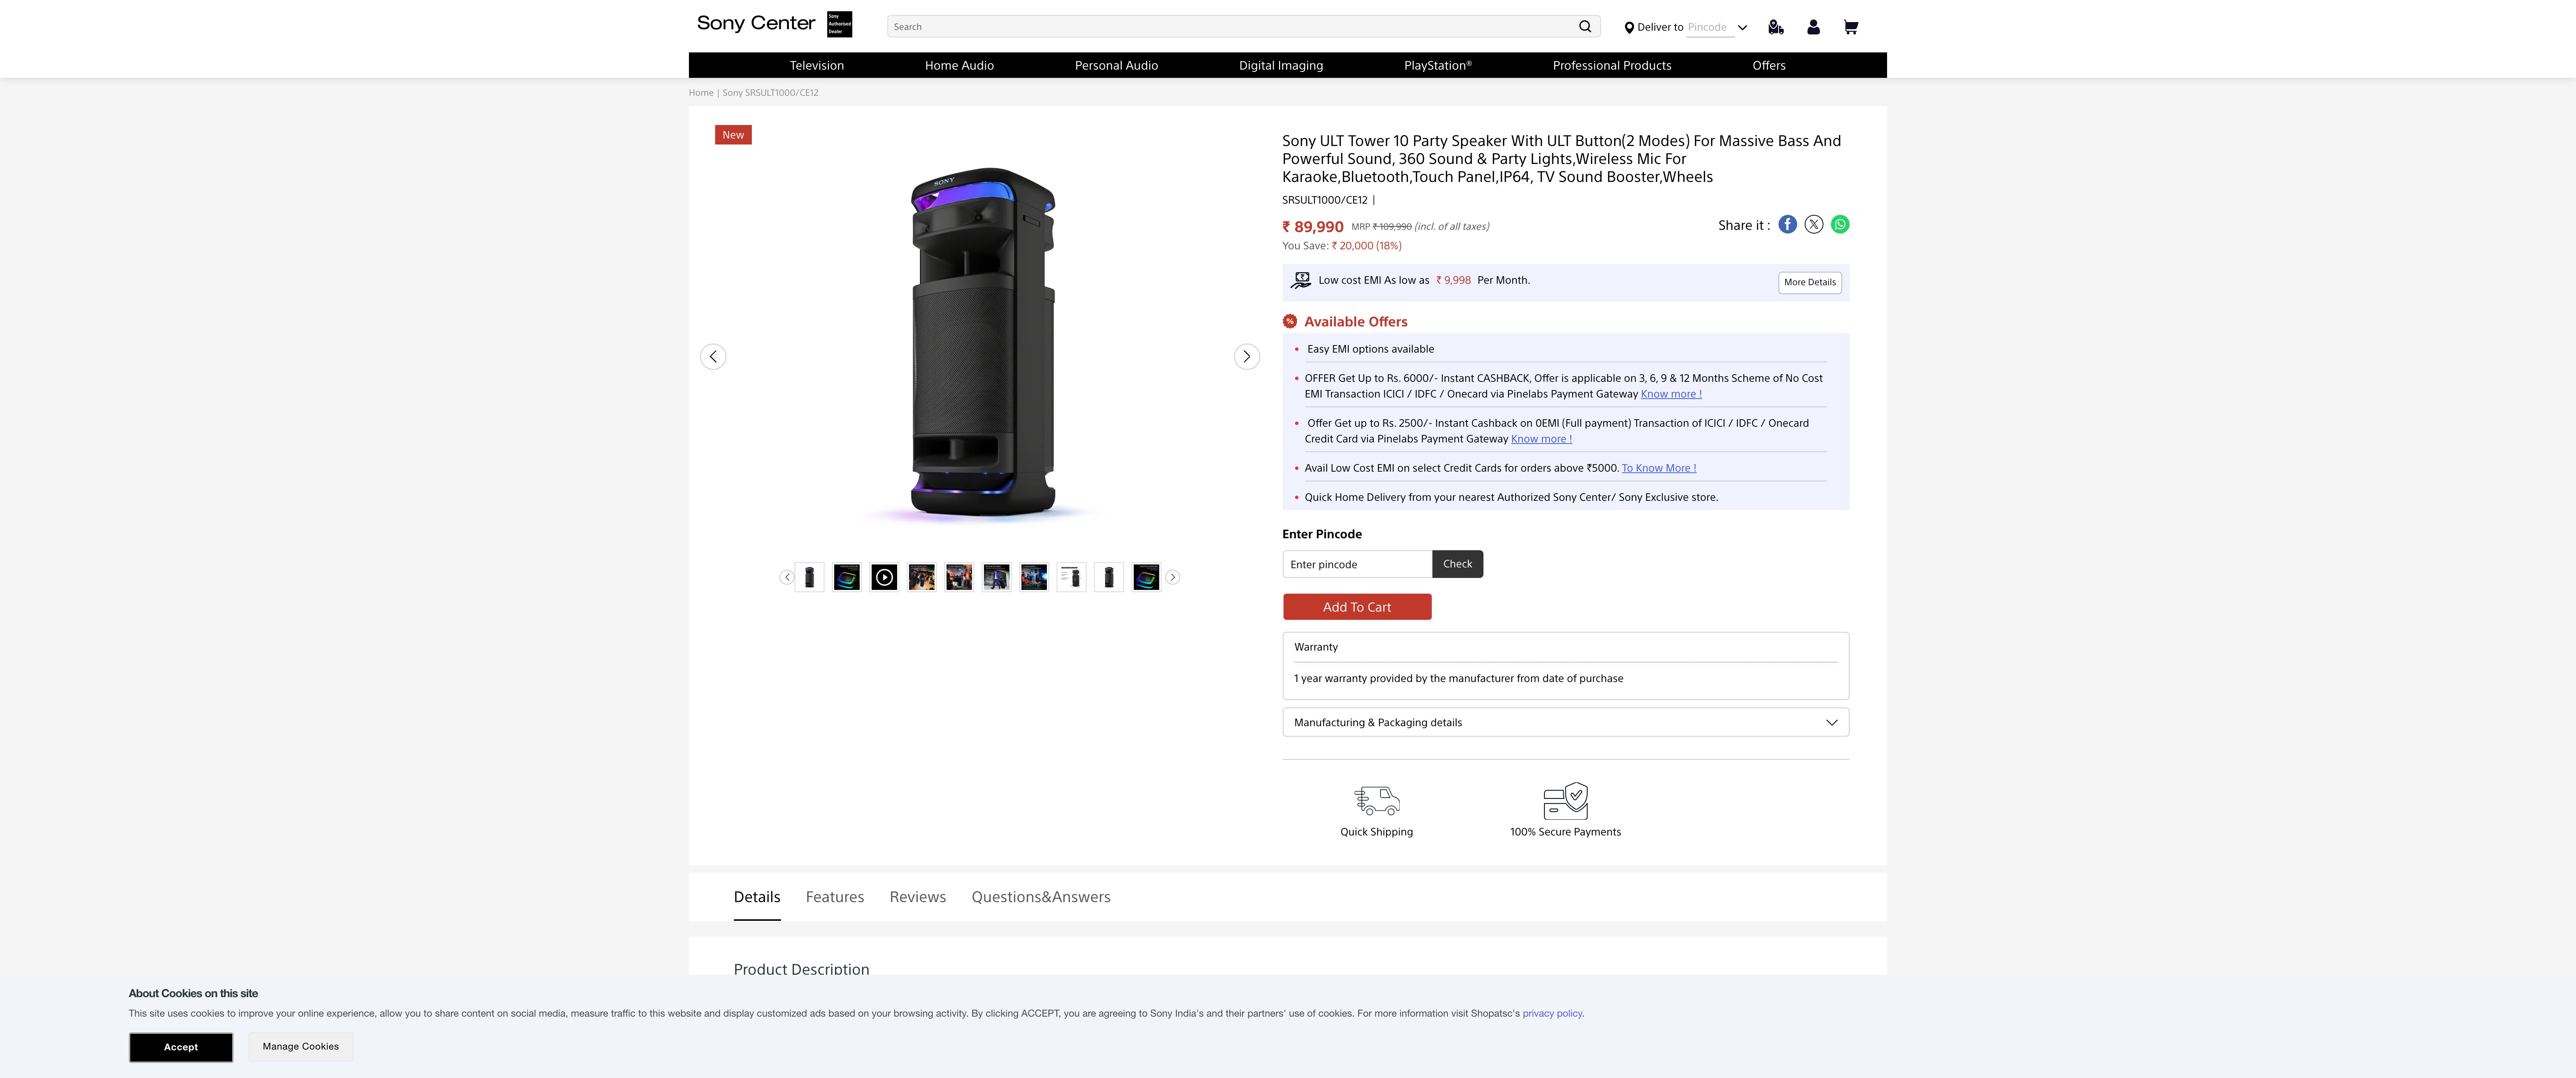Click the location pin next to Deliver to
Viewport: 2576px width, 1078px height.
1630,27
